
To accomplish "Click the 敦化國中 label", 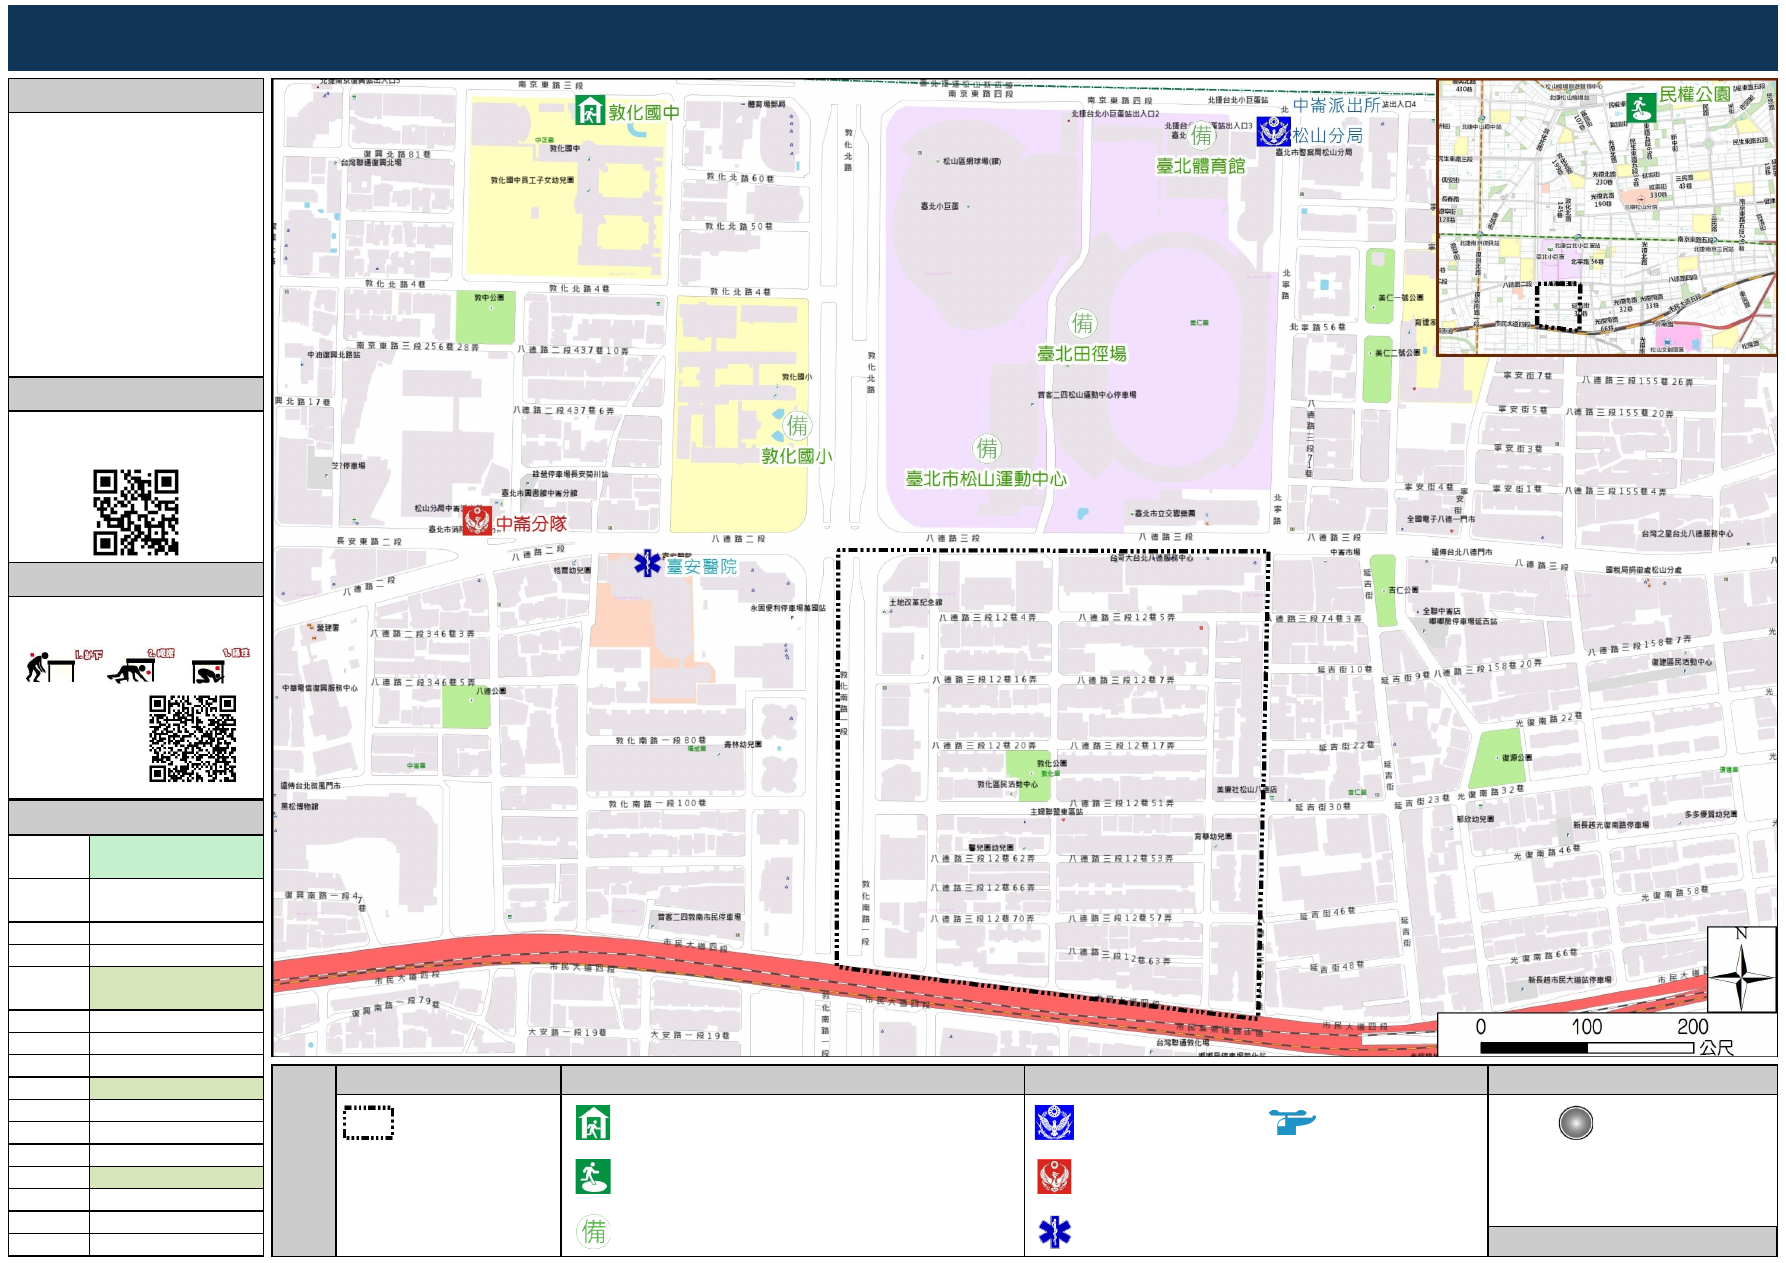I will [644, 112].
